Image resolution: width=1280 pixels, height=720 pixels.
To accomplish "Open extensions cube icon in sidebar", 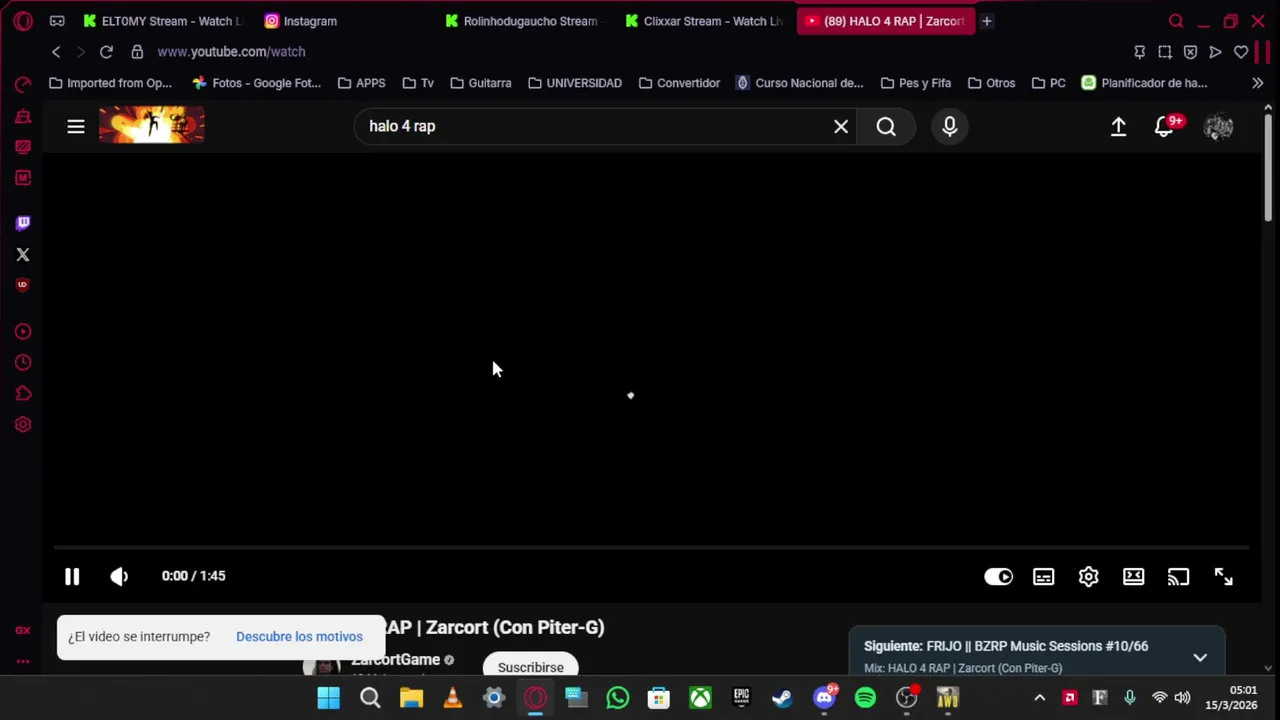I will pos(23,394).
